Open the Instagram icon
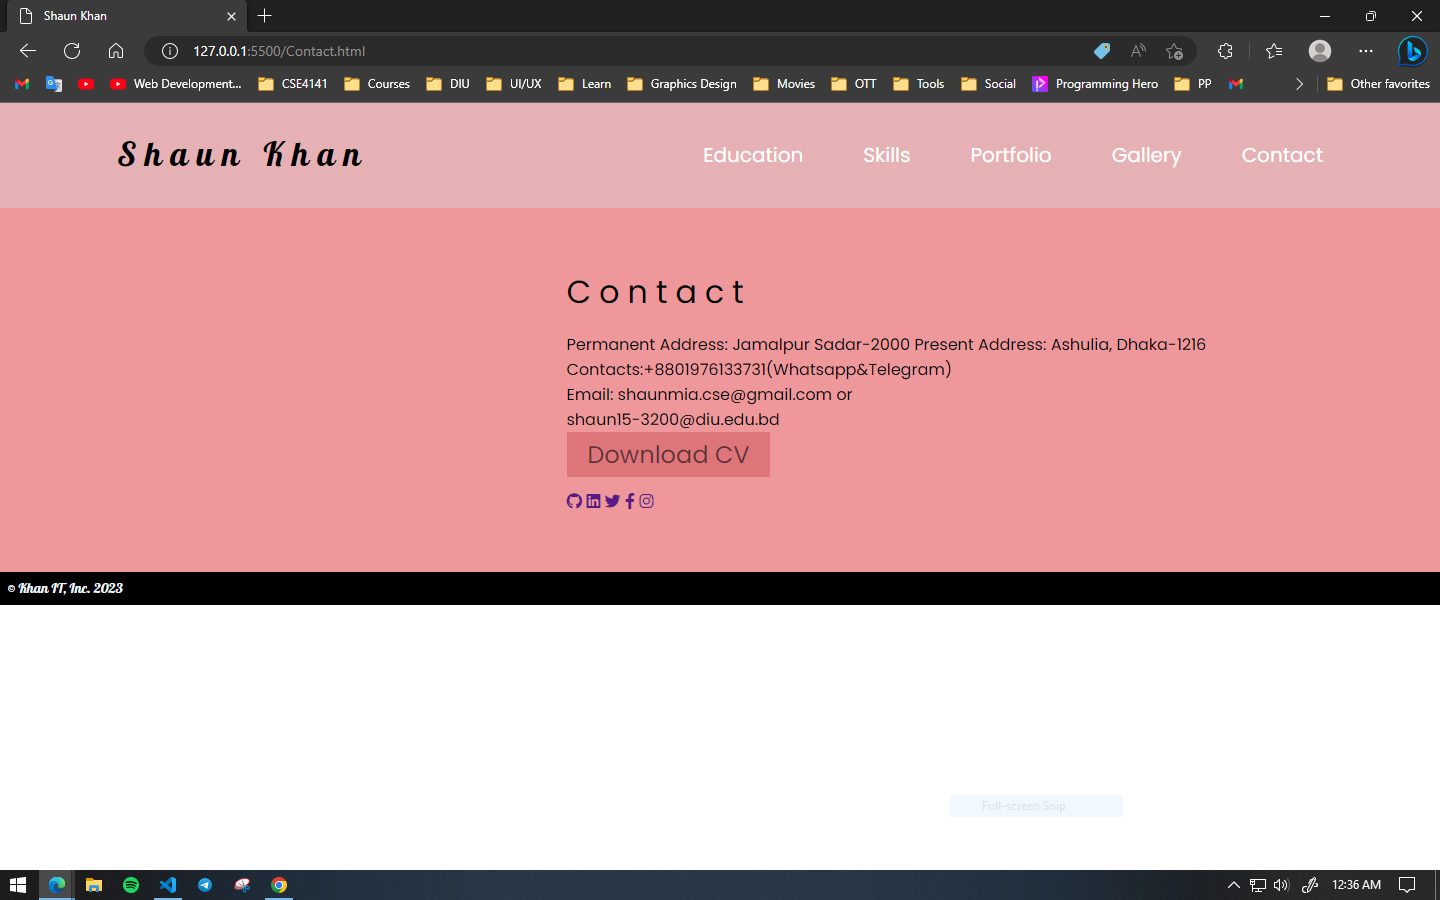 pos(646,501)
